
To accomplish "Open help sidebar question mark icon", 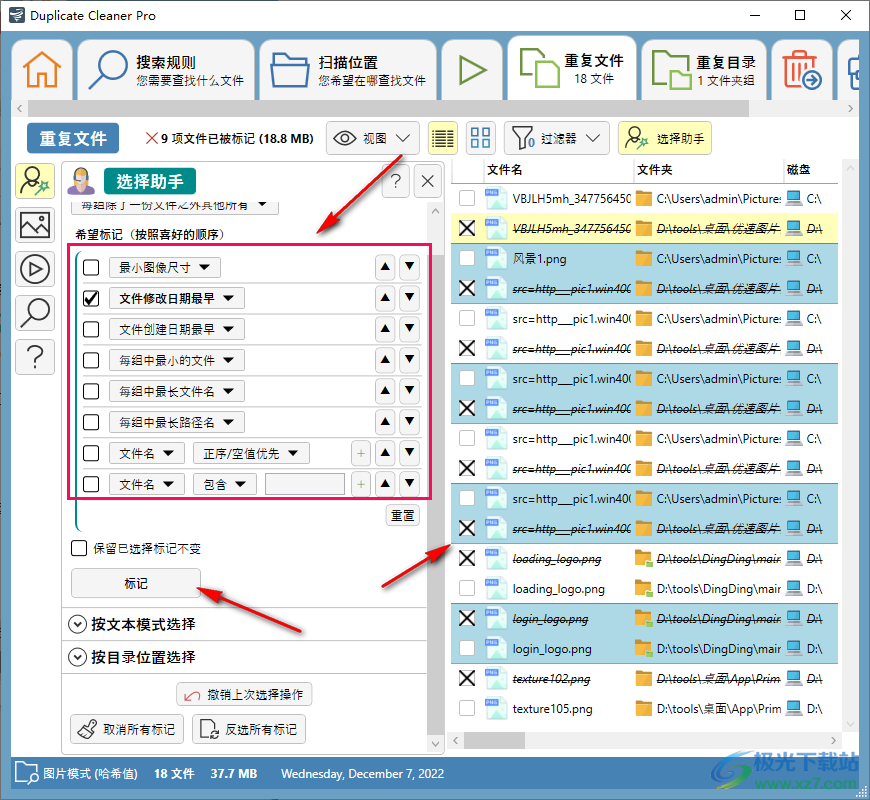I will 35,357.
